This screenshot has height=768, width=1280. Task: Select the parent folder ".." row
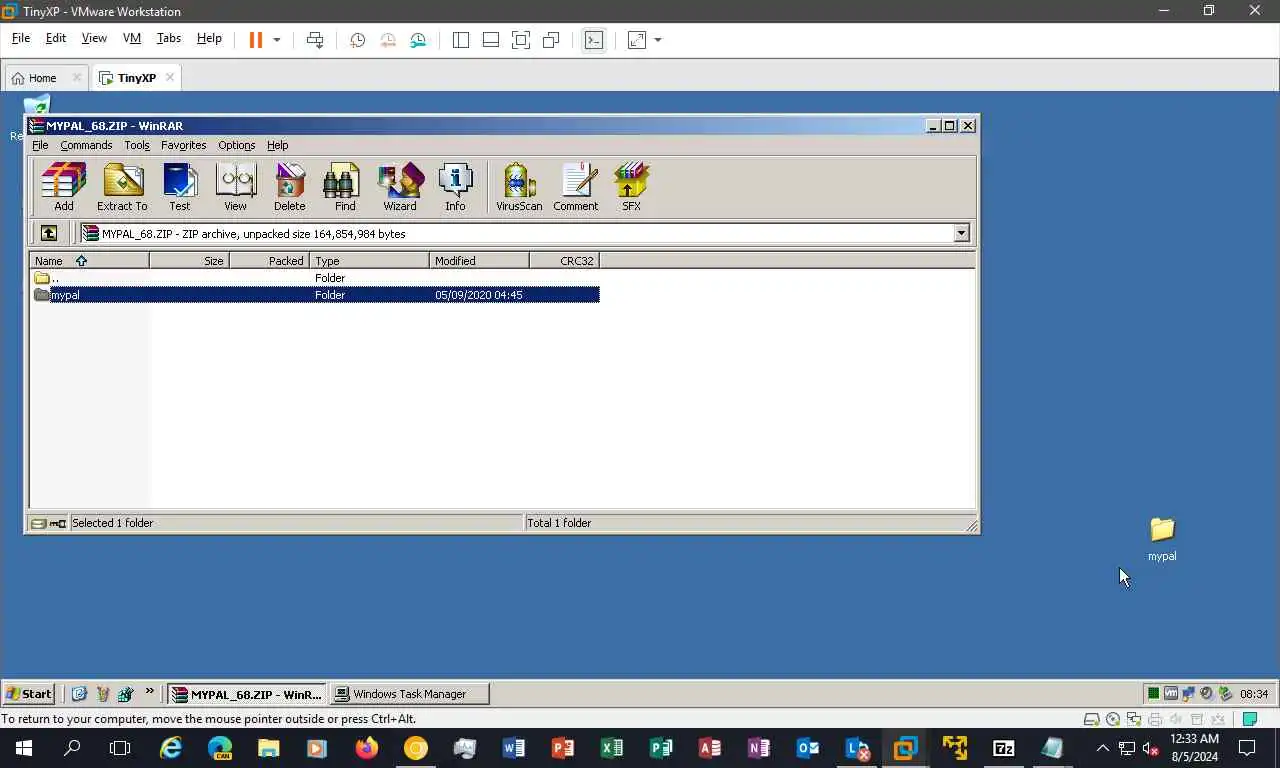pos(315,278)
